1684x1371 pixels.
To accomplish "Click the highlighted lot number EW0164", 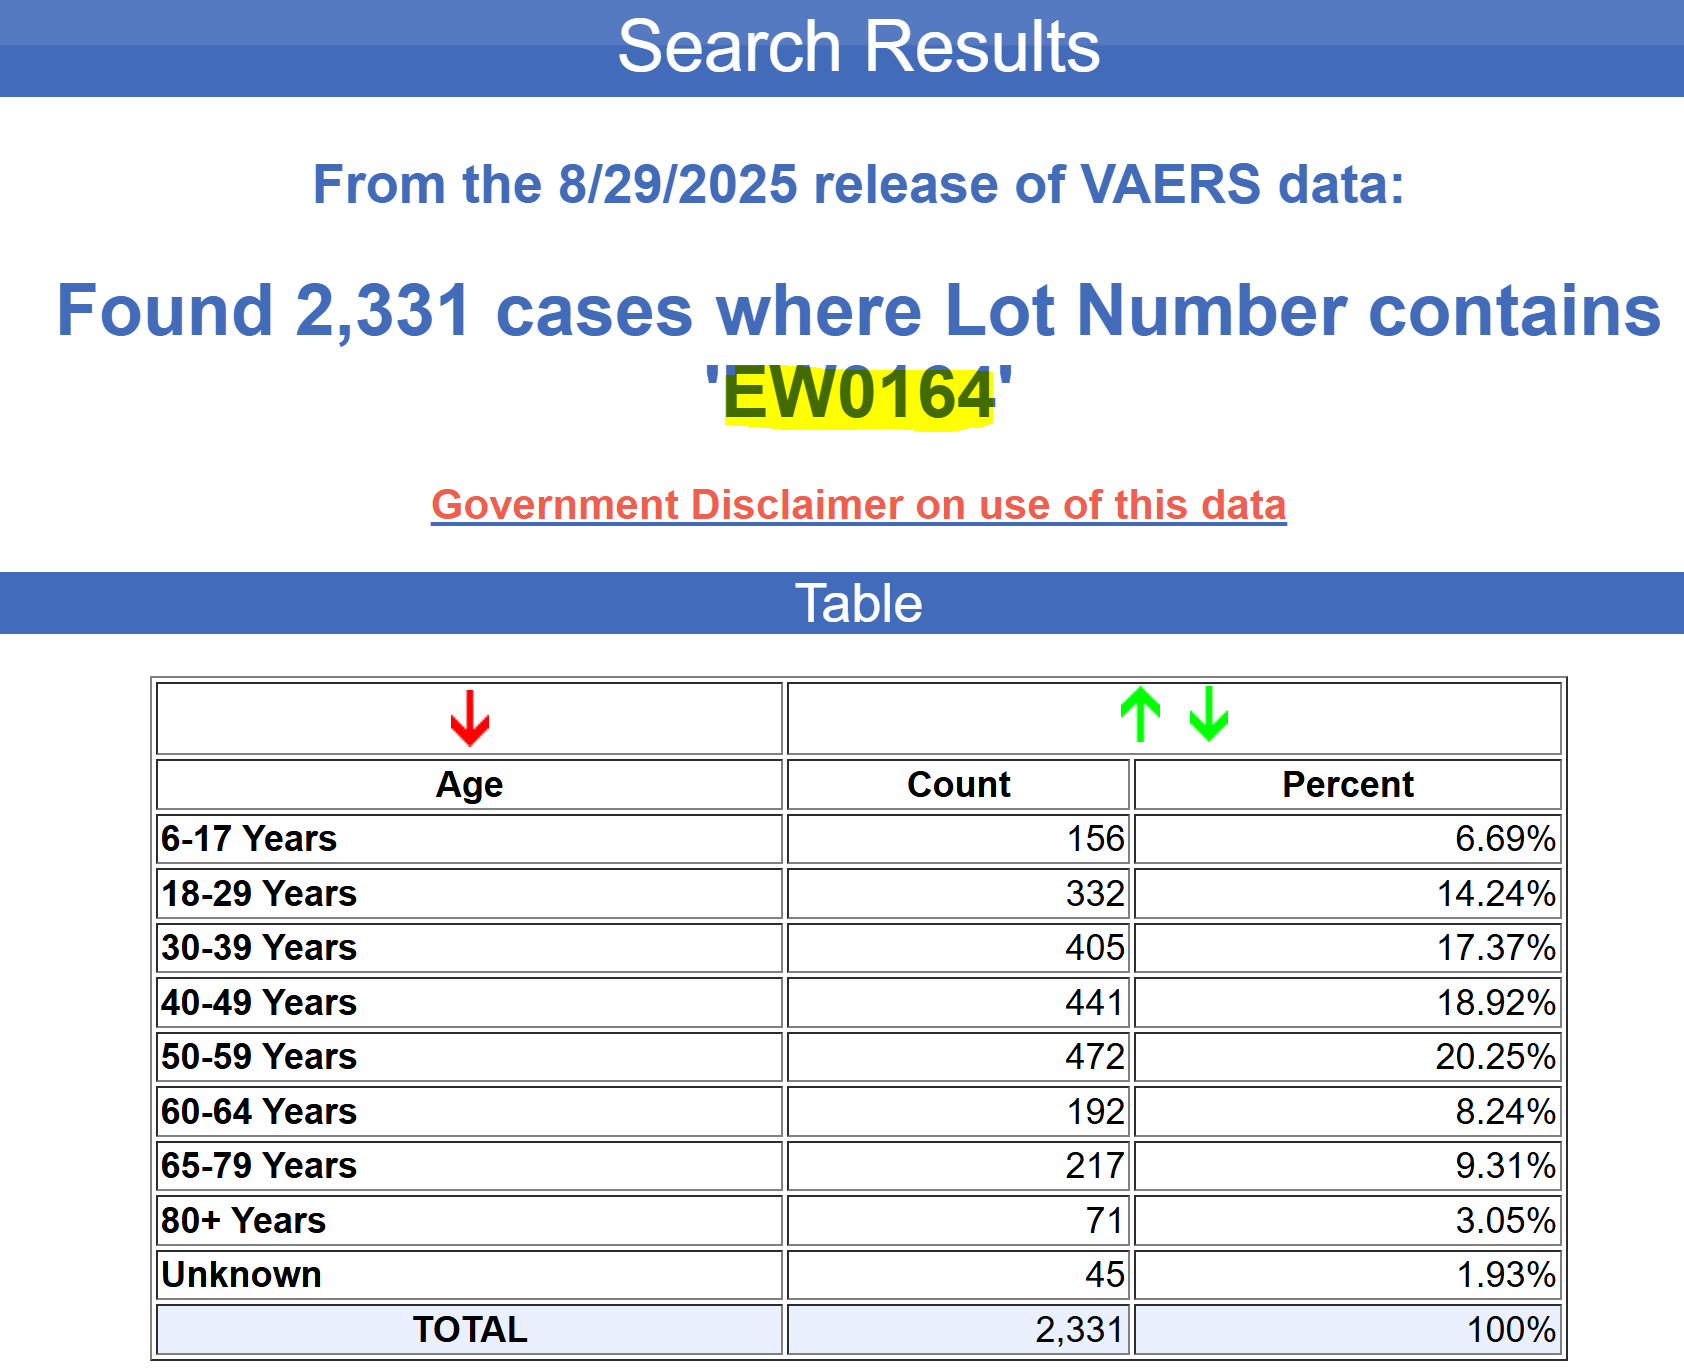I will [859, 394].
